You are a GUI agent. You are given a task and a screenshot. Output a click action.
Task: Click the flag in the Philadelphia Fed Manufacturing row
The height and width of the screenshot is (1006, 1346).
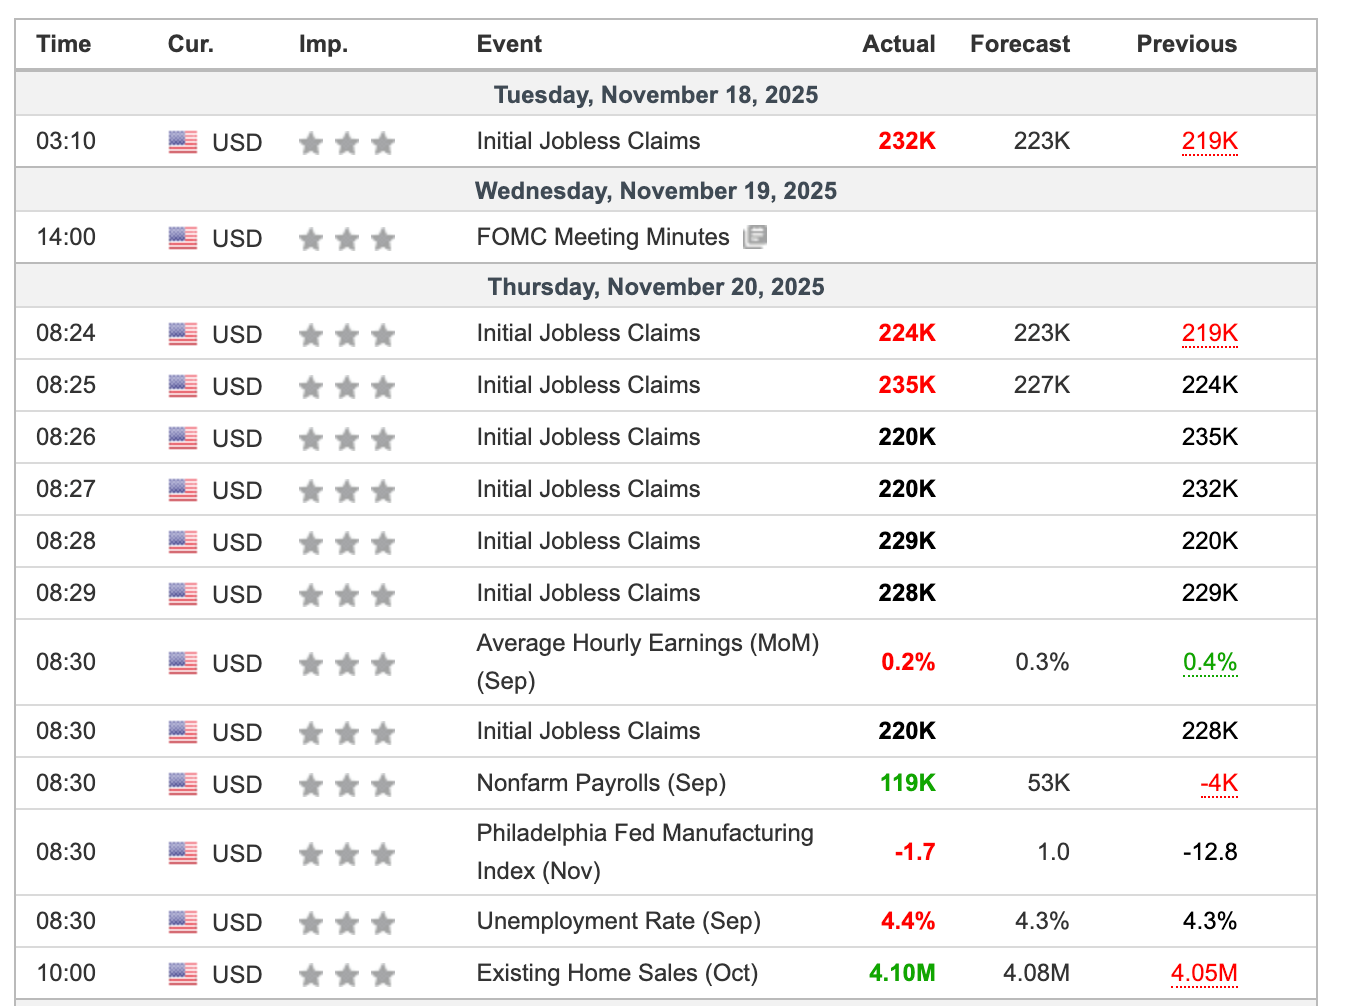pyautogui.click(x=183, y=853)
